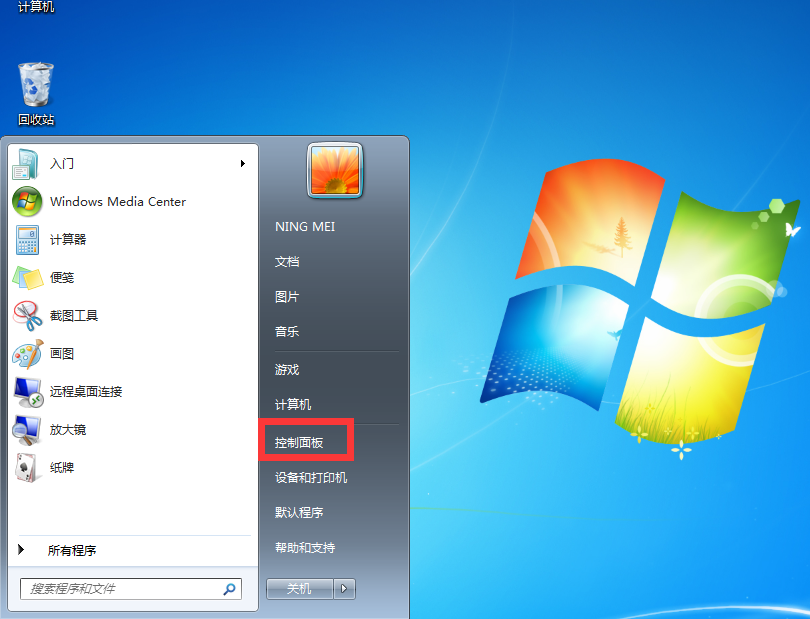
Task: Launch Snipping Tool (截图工具) scissors icon
Action: [x=27, y=315]
